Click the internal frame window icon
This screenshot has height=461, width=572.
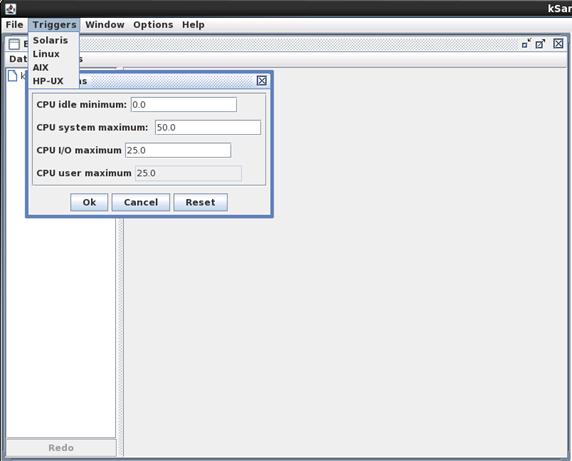[x=14, y=44]
